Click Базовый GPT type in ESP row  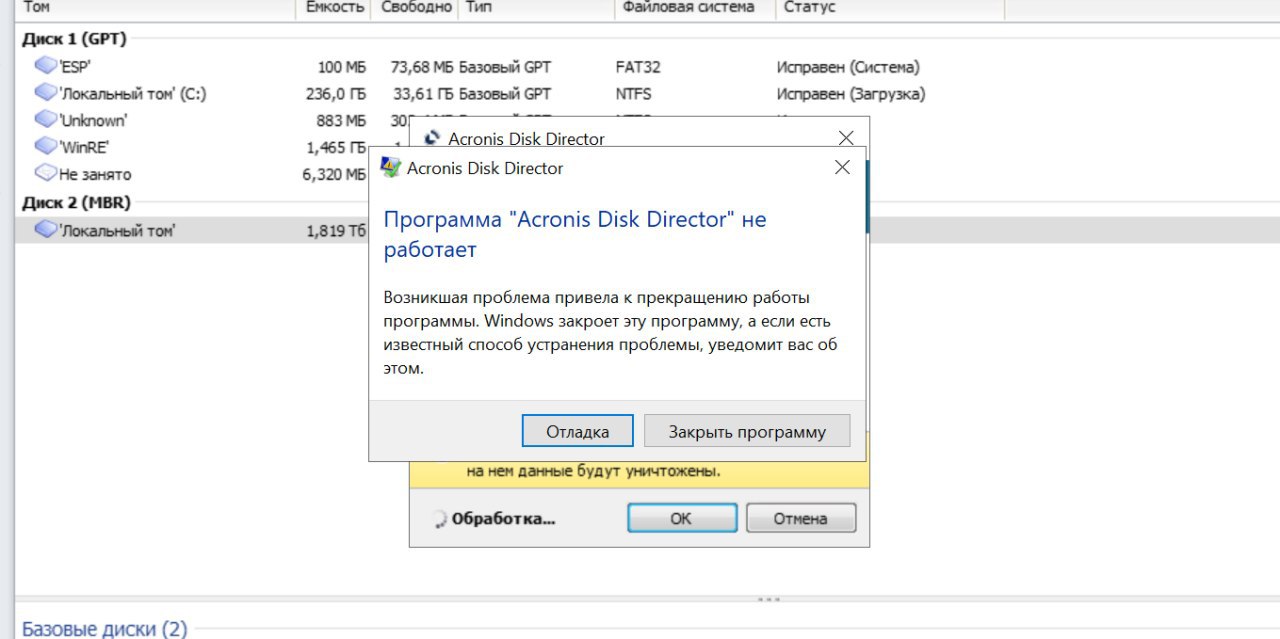(x=505, y=67)
